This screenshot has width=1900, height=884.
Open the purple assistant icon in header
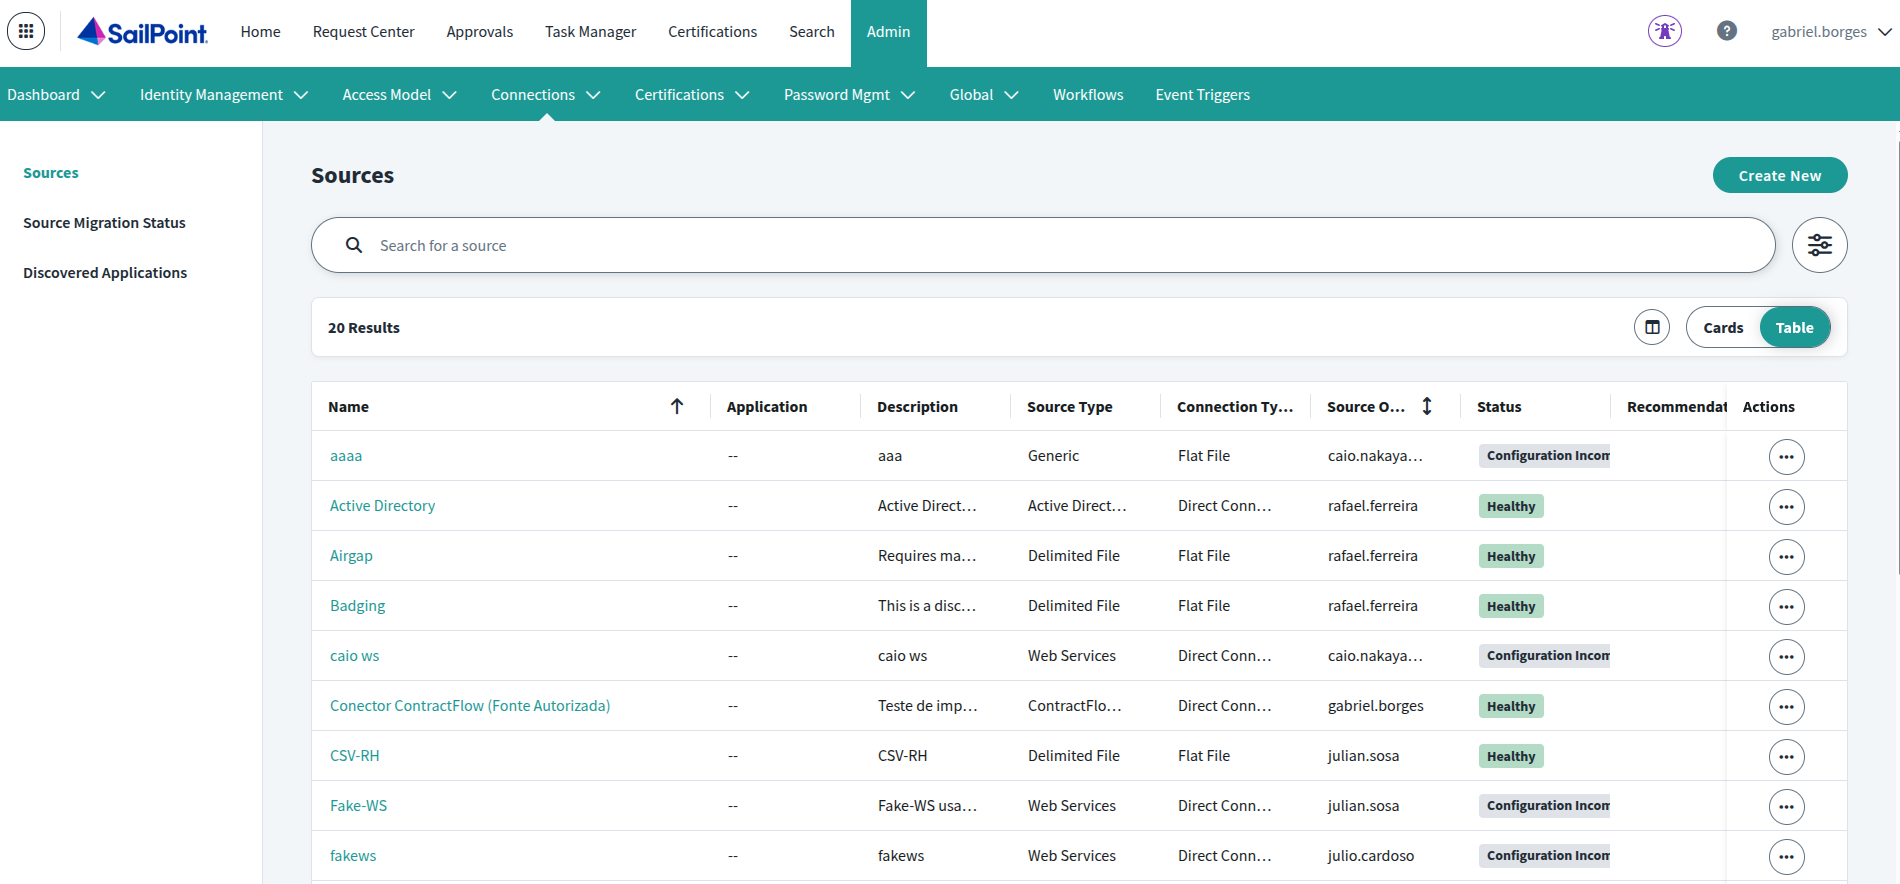click(x=1664, y=31)
